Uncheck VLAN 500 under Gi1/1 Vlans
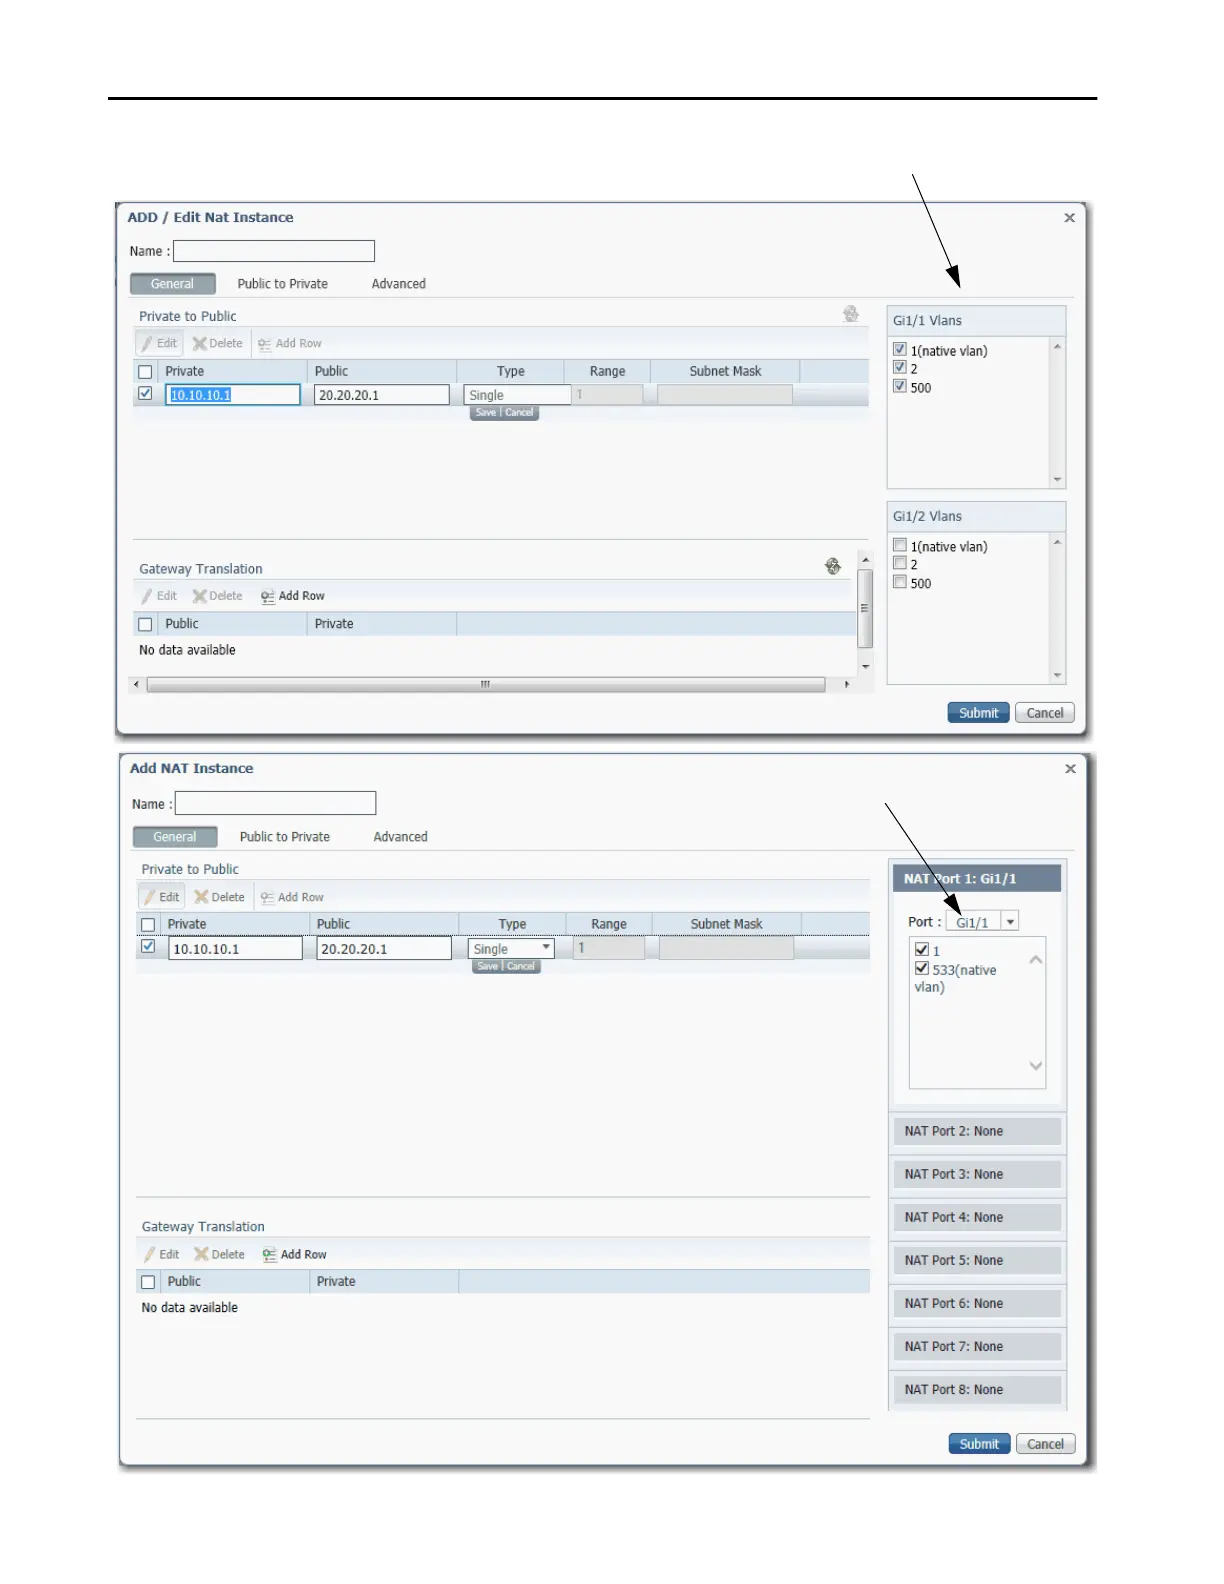This screenshot has height=1584, width=1224. pos(900,386)
